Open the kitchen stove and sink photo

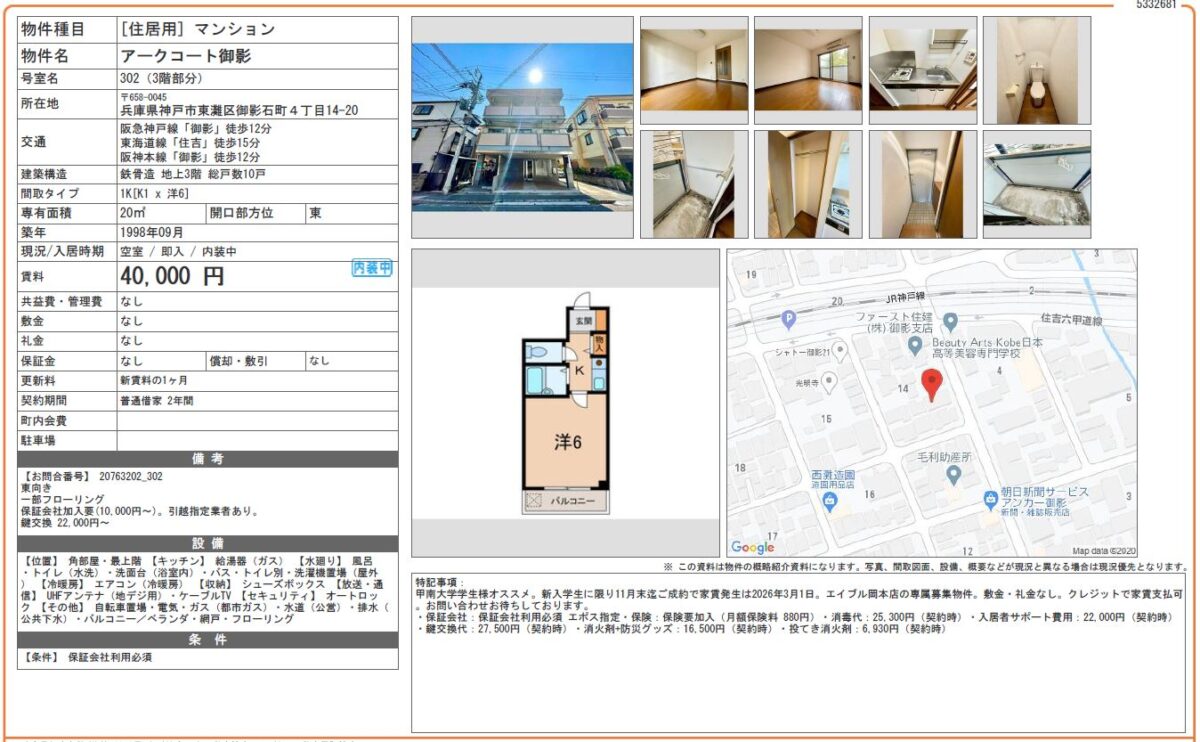click(922, 70)
